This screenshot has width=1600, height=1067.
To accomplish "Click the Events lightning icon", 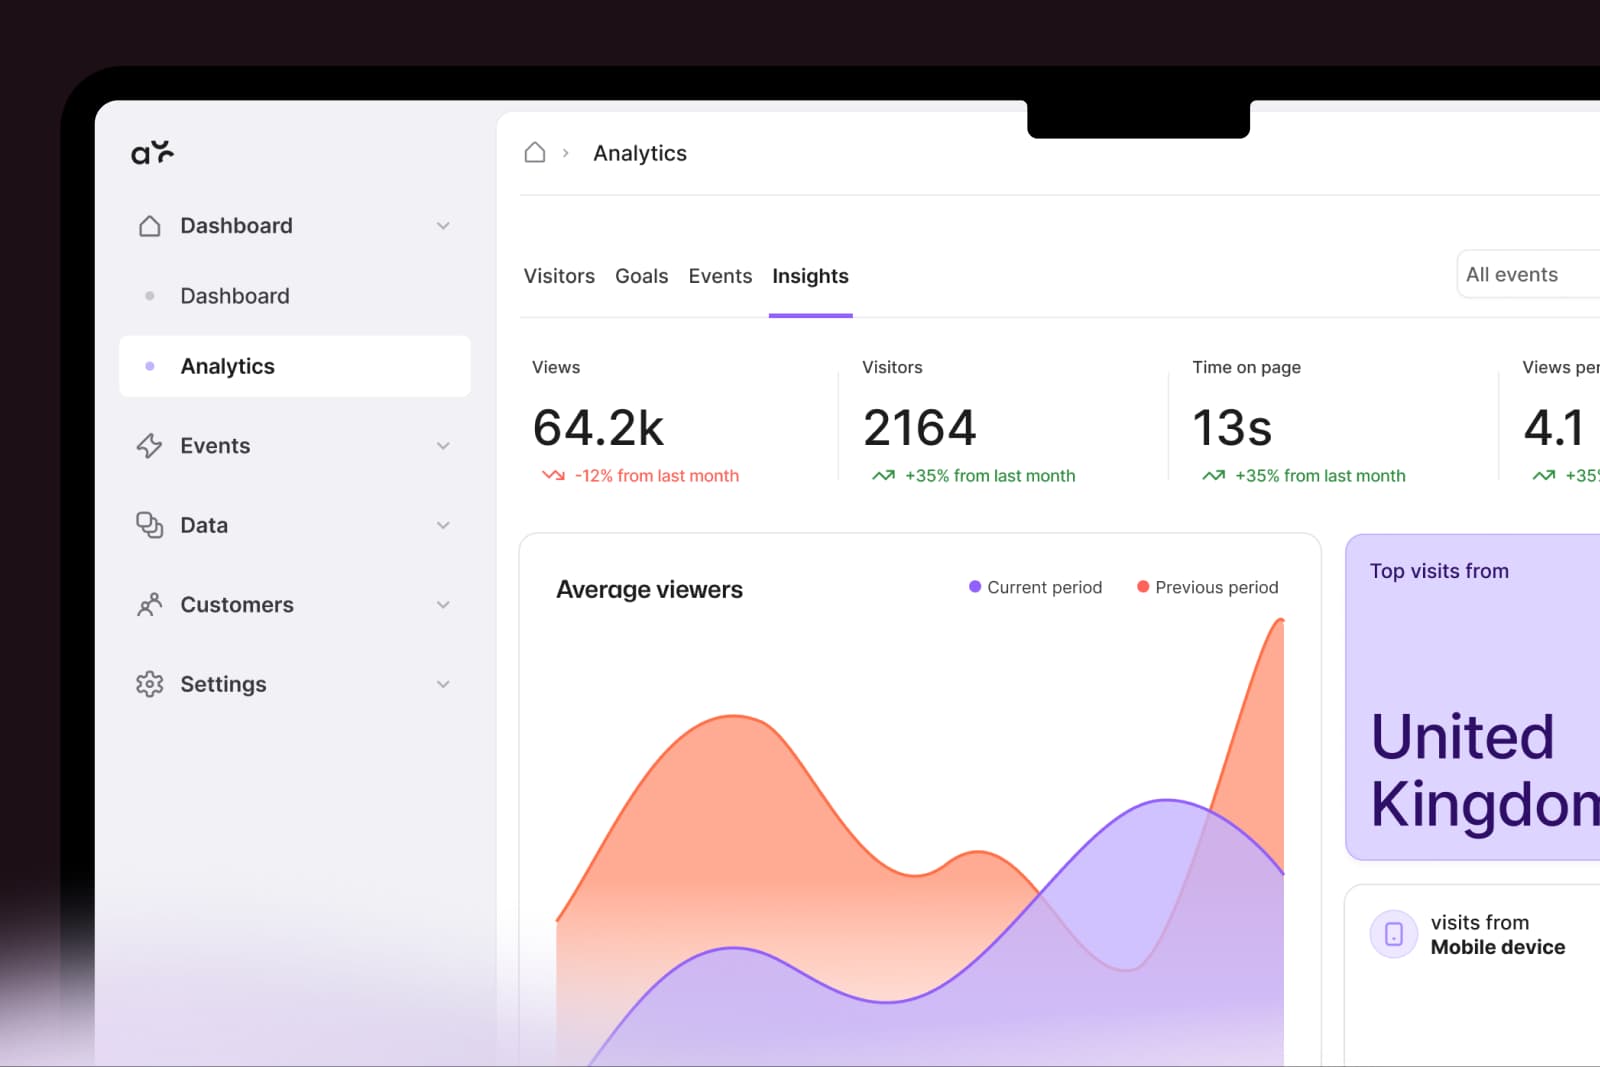I will 149,445.
